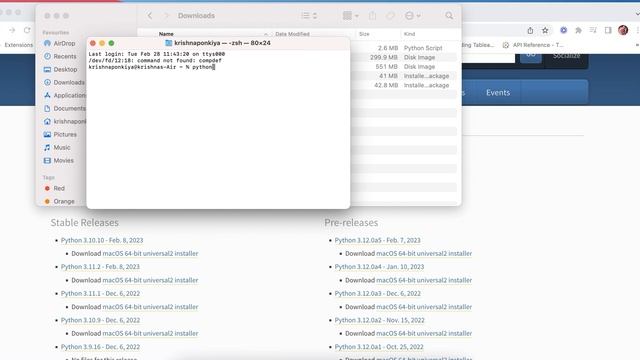
Task: Click browser share icon
Action: pos(530,30)
